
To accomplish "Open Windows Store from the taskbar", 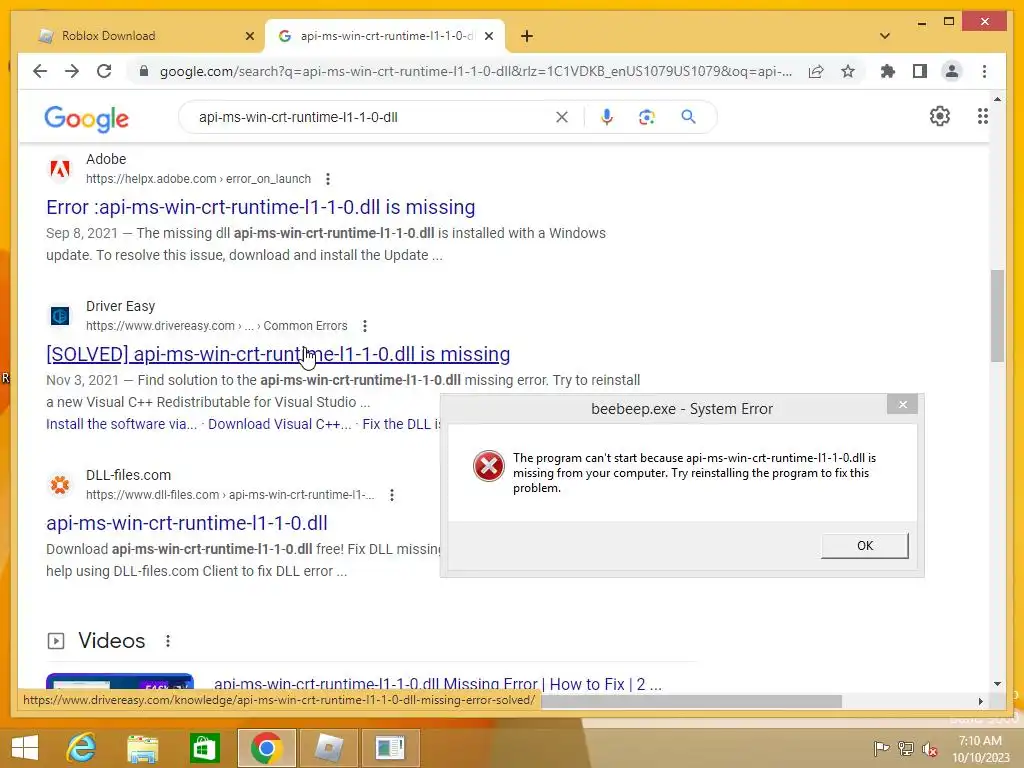I will click(204, 748).
